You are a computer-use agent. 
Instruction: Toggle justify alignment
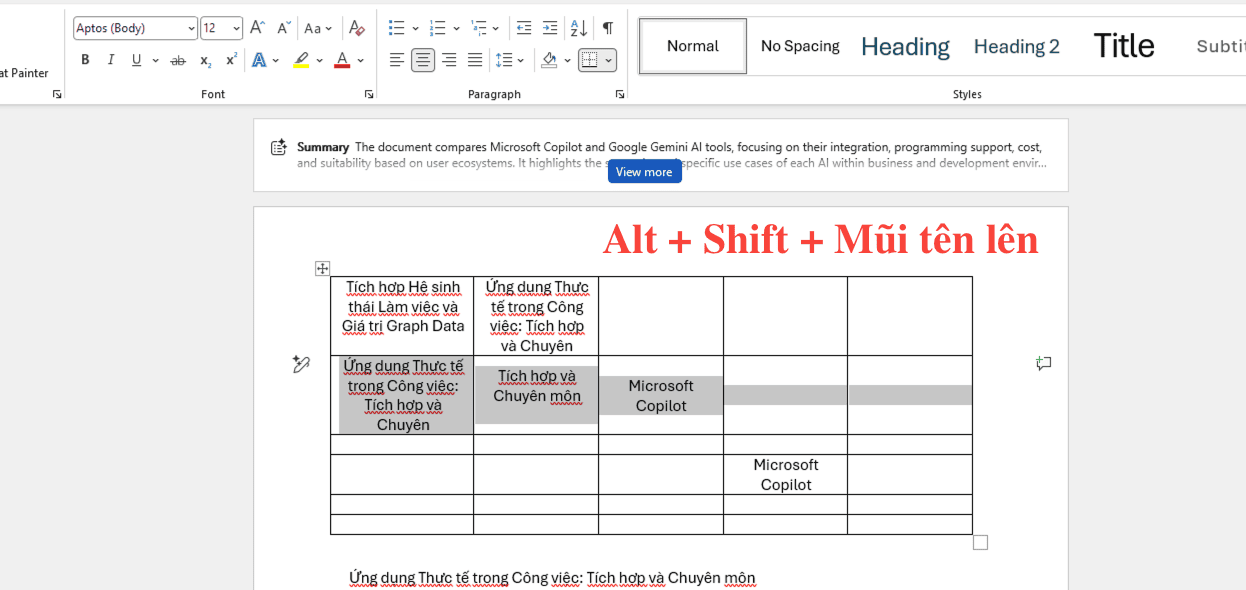[475, 60]
